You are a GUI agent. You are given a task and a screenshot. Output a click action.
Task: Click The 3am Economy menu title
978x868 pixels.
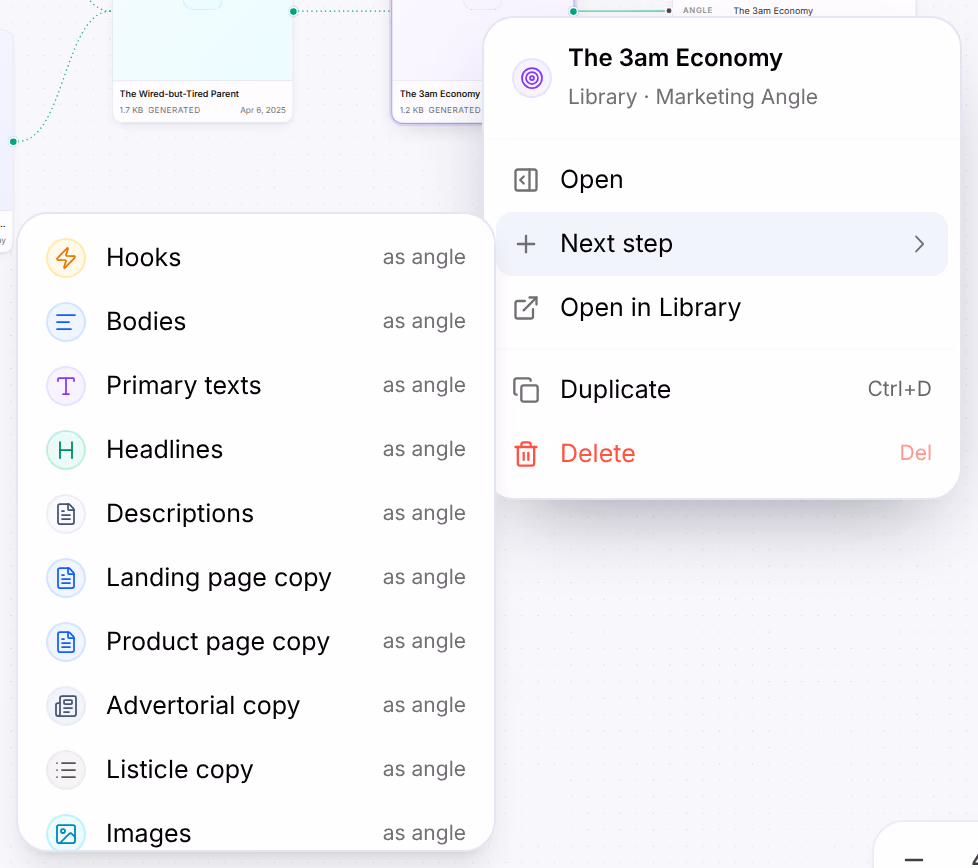pyautogui.click(x=675, y=58)
